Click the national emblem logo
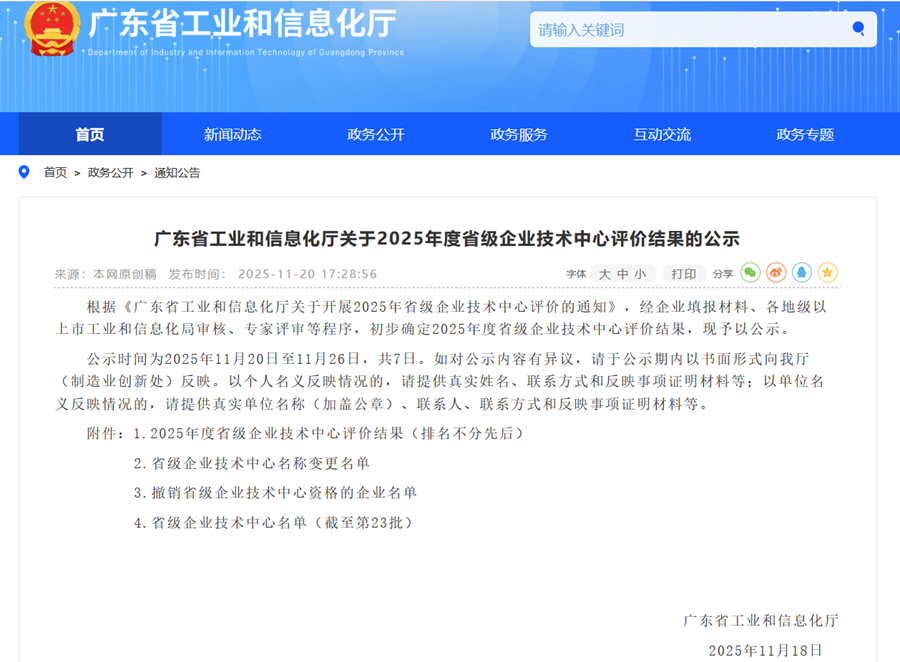900x662 pixels. tap(52, 29)
